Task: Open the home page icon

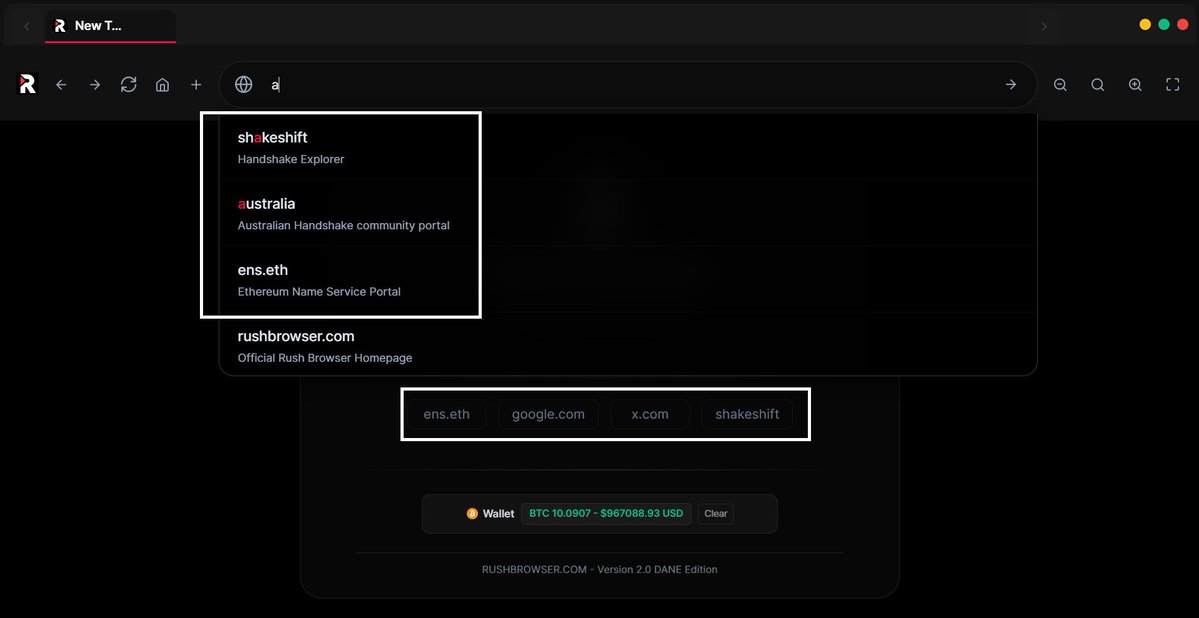Action: (162, 84)
